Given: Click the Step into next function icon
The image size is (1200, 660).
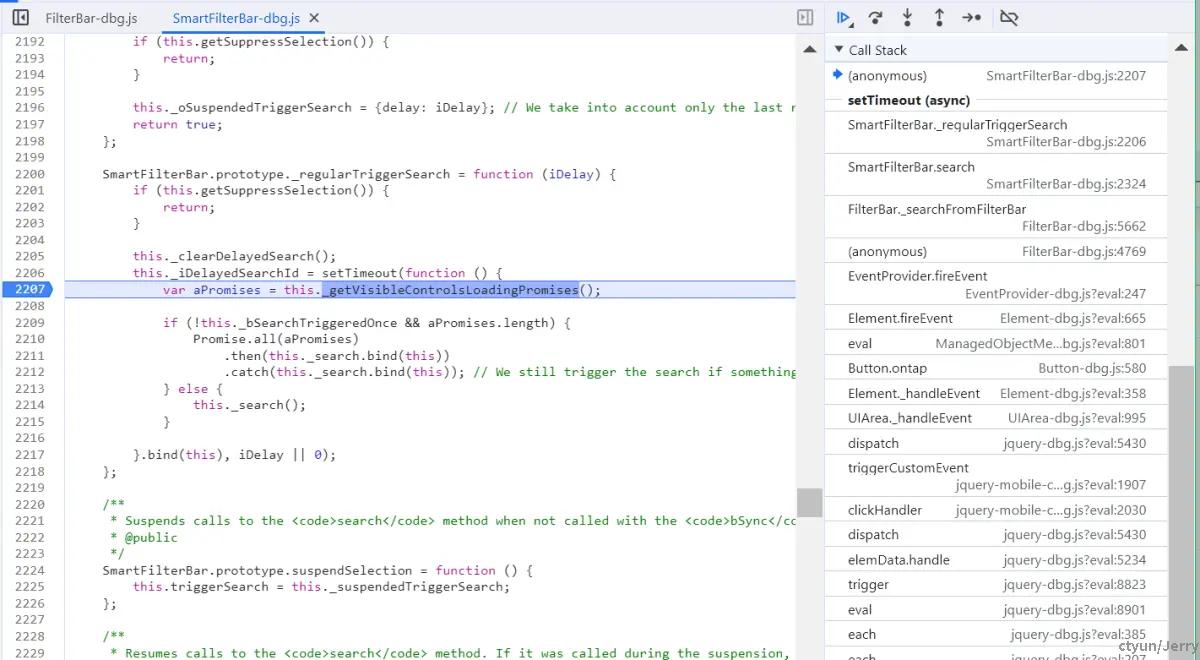Looking at the screenshot, I should [907, 18].
